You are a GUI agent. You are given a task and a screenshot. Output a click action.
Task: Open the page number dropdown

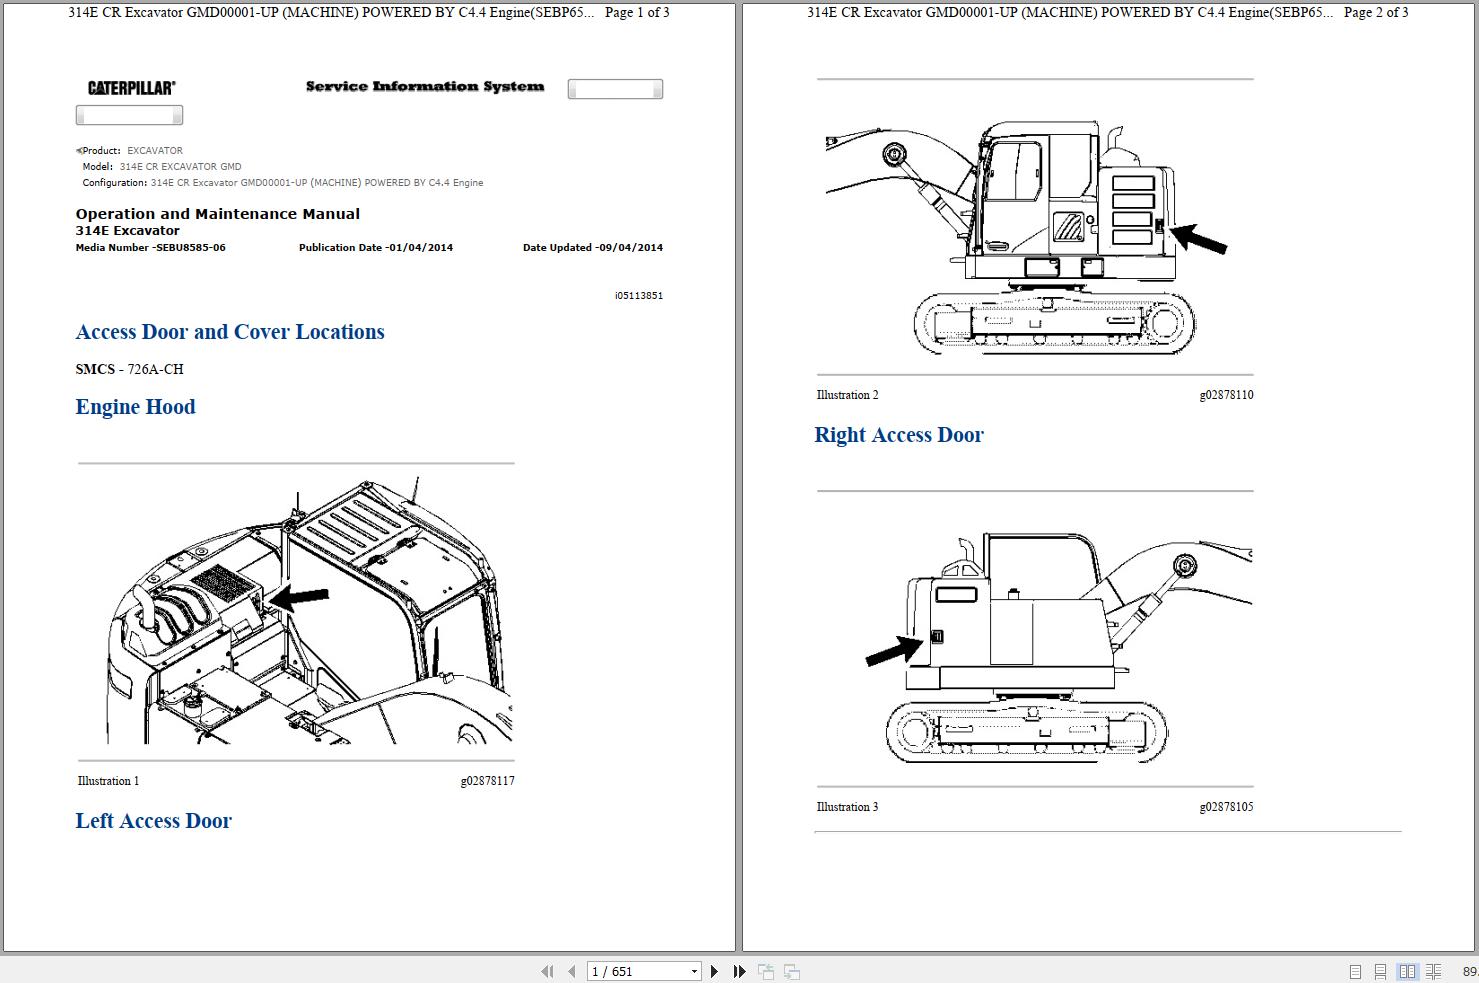[x=693, y=971]
